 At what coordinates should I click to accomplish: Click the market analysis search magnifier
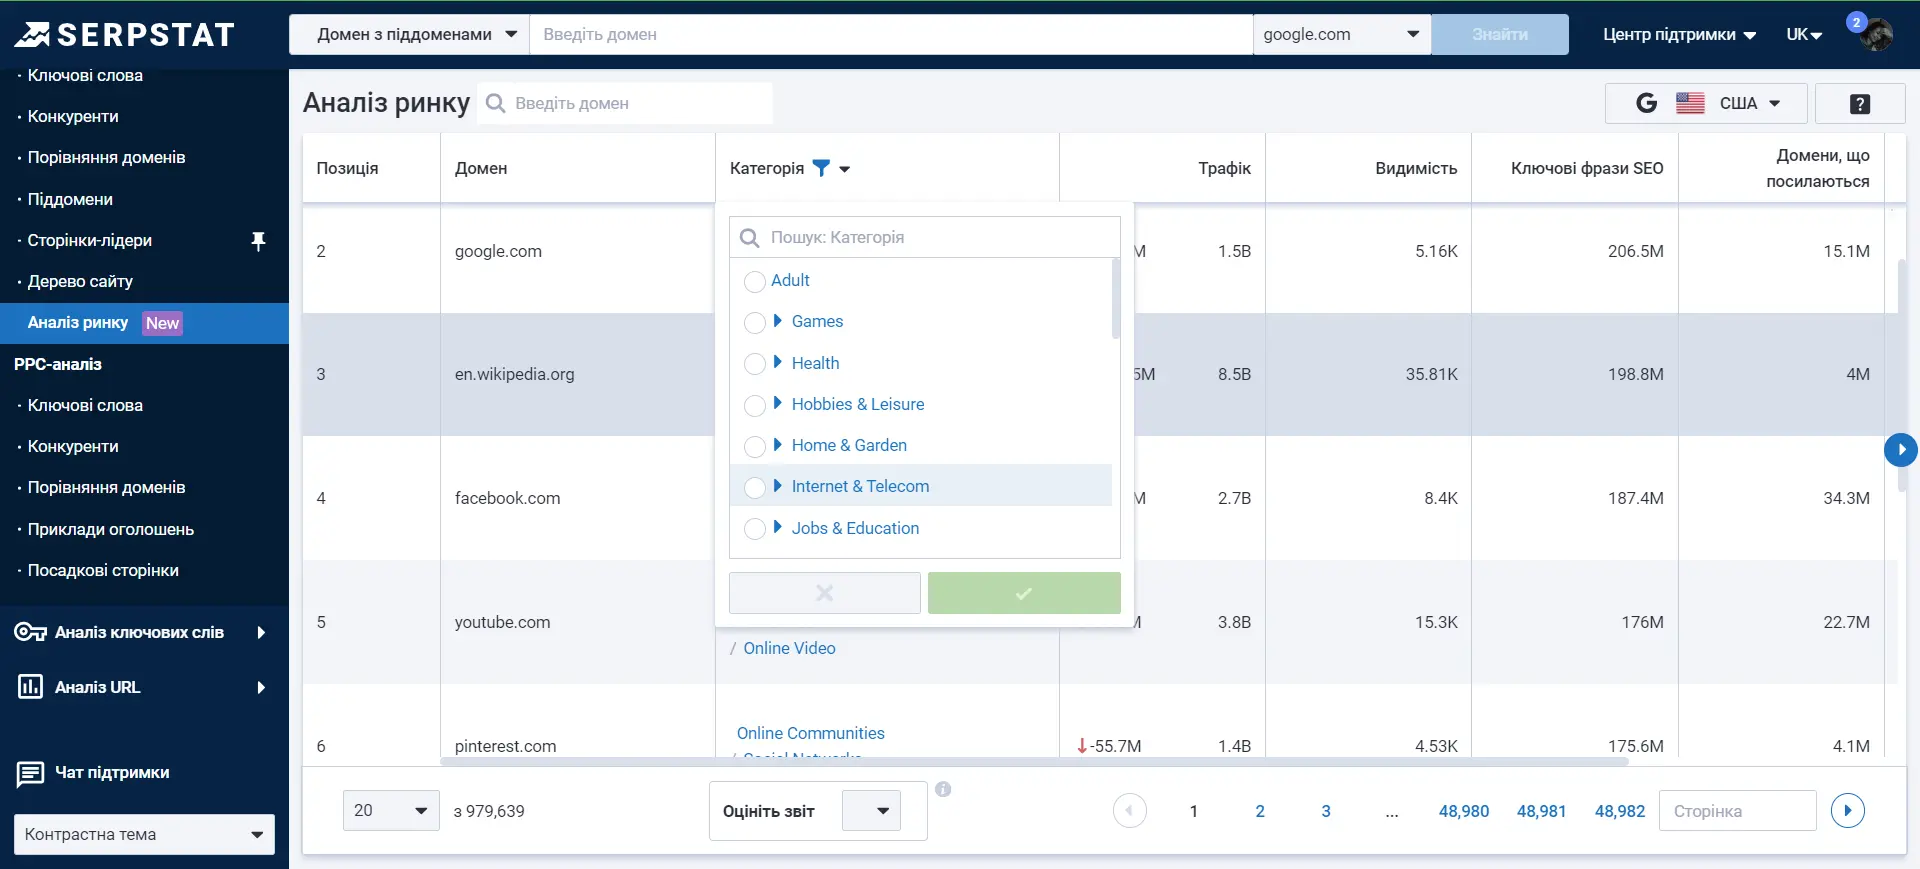495,103
